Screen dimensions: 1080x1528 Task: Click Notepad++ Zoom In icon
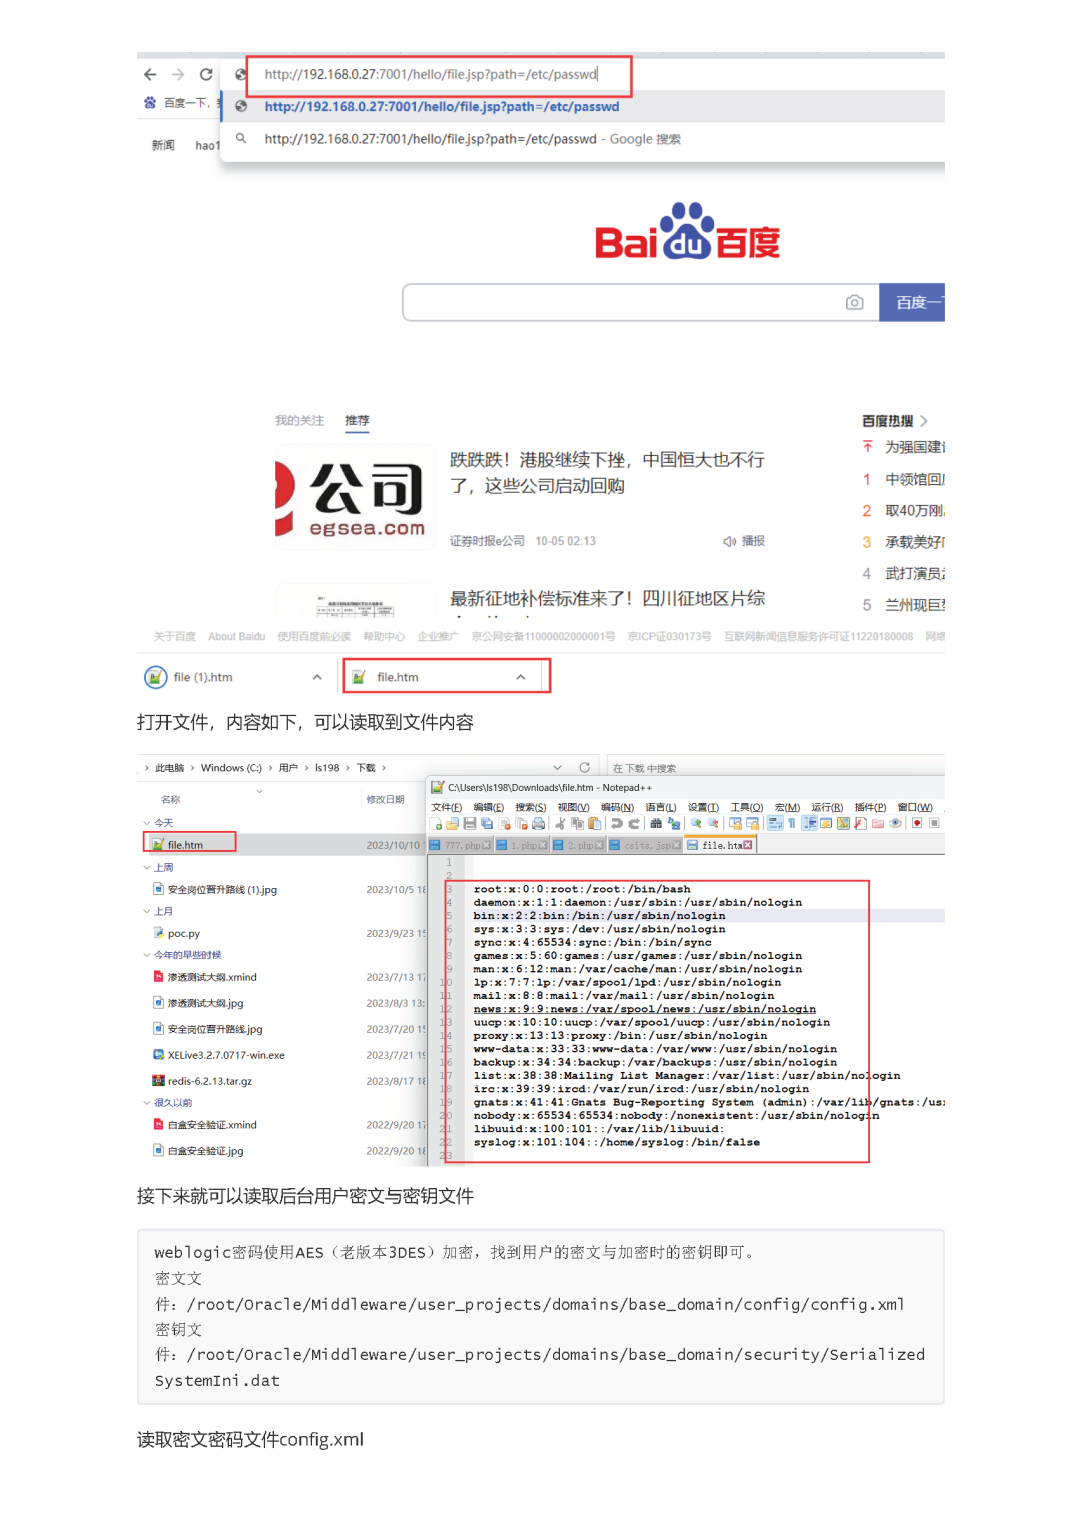[696, 824]
